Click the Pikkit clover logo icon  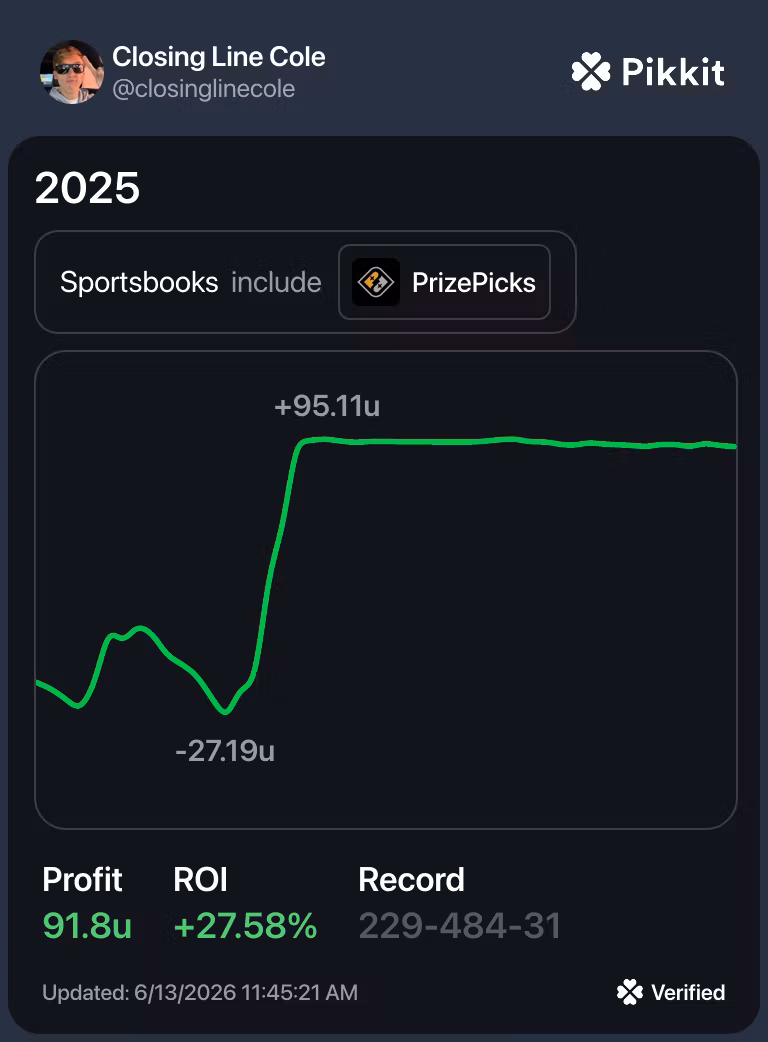(x=591, y=71)
